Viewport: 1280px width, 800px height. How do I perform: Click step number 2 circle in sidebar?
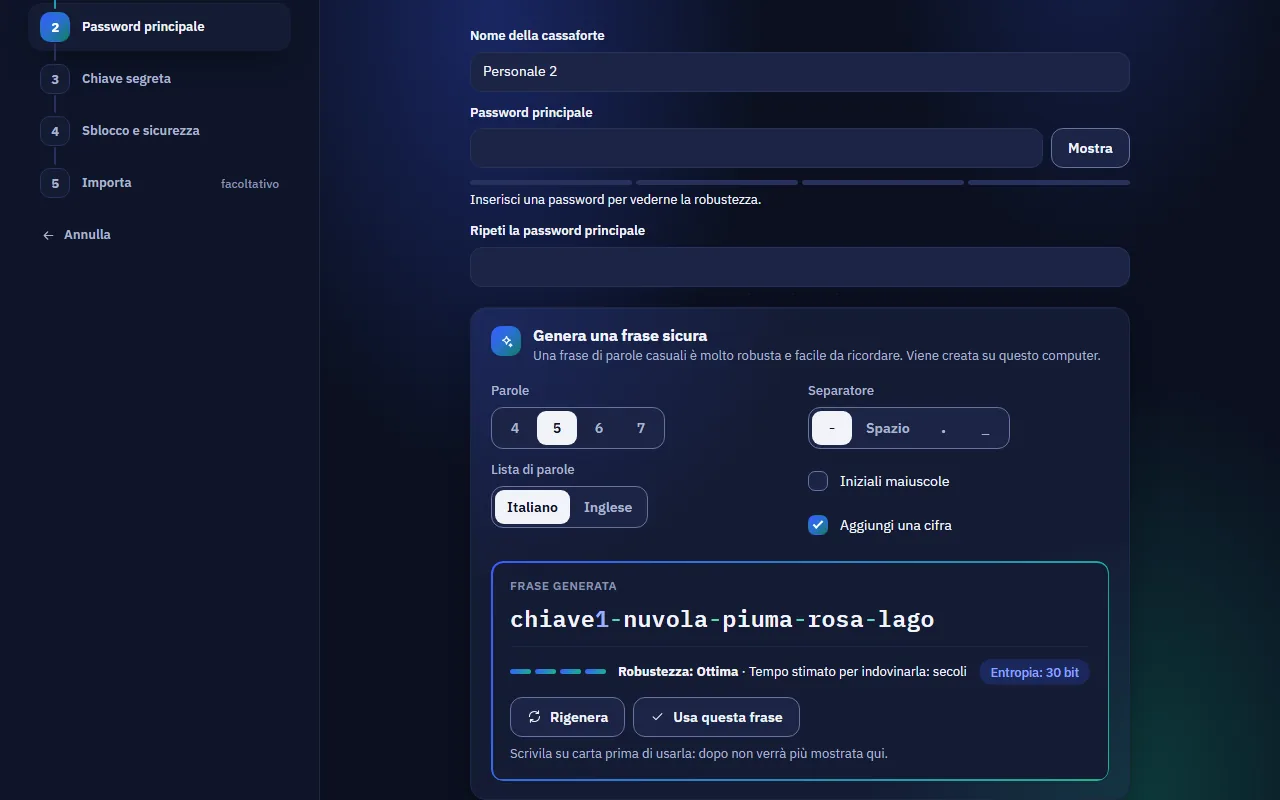pos(55,27)
